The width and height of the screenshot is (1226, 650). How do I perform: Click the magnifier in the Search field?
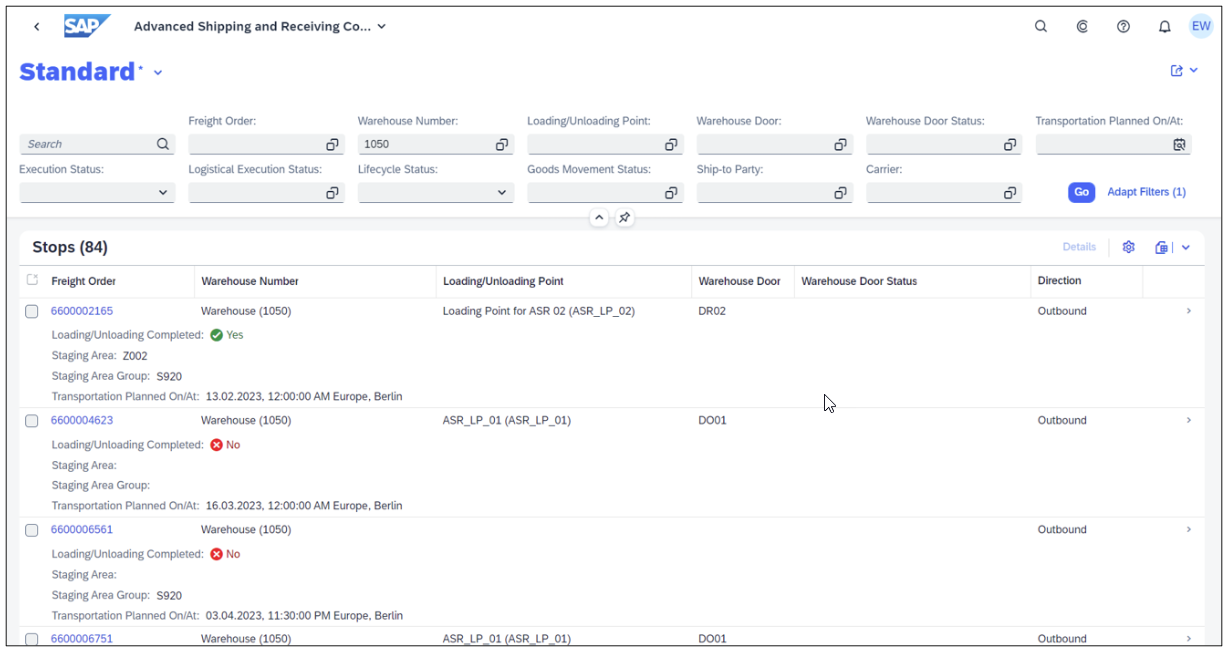(163, 144)
